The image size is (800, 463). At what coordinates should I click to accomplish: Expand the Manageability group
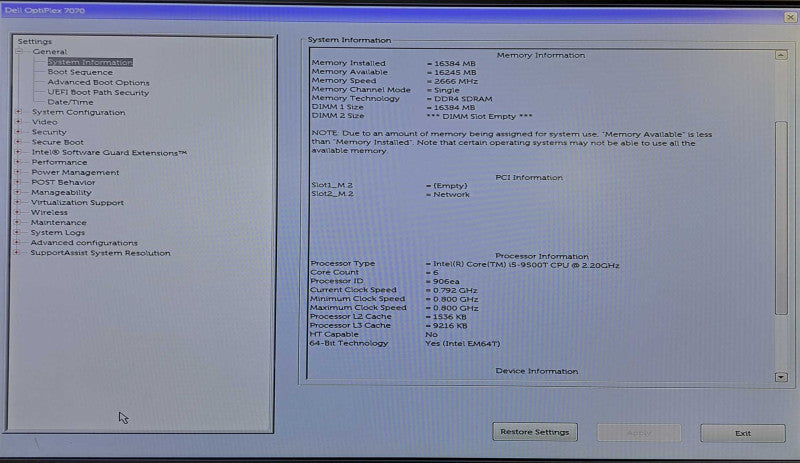18,192
